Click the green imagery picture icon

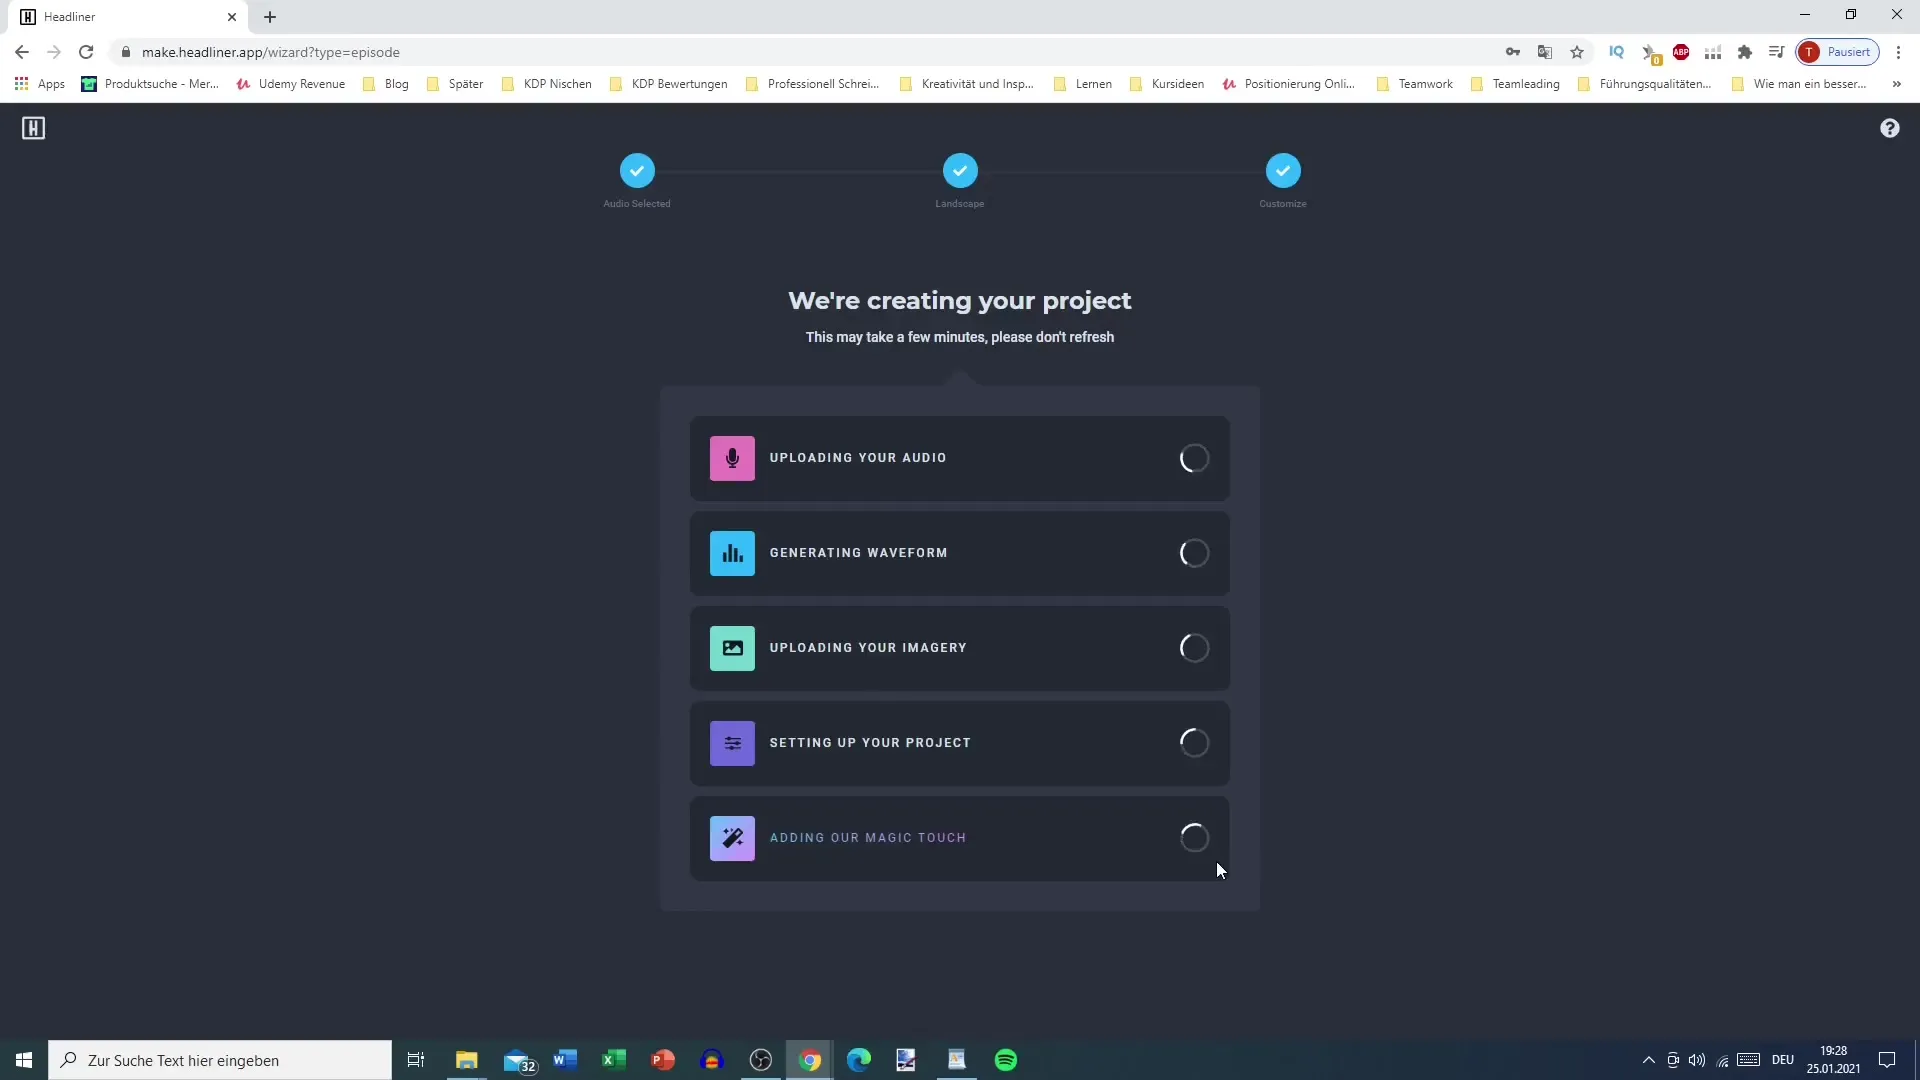[732, 649]
